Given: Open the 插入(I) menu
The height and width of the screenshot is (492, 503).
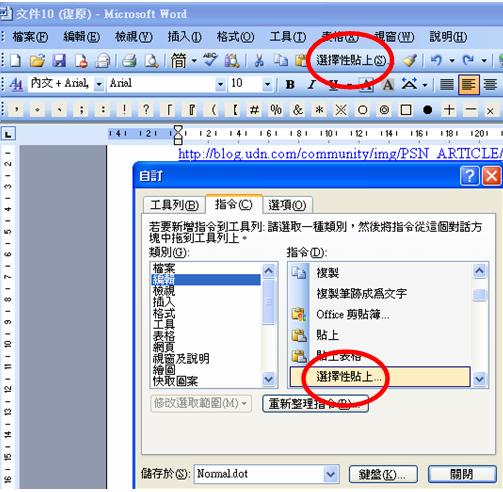Looking at the screenshot, I should pos(184,37).
